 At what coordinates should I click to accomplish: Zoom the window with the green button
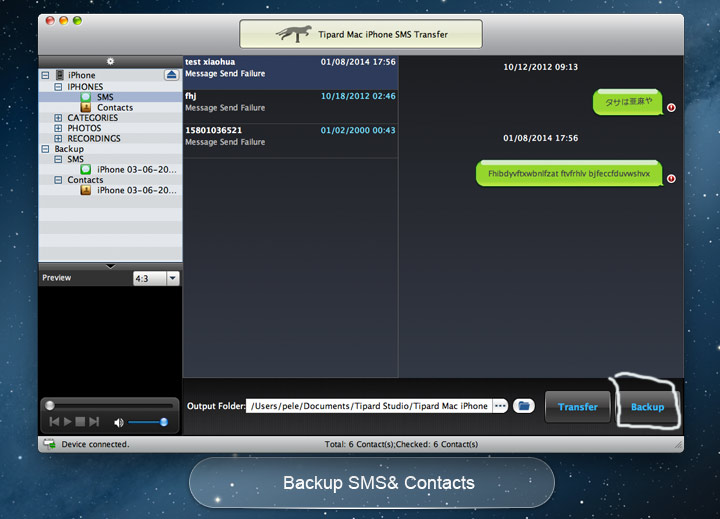coord(78,20)
